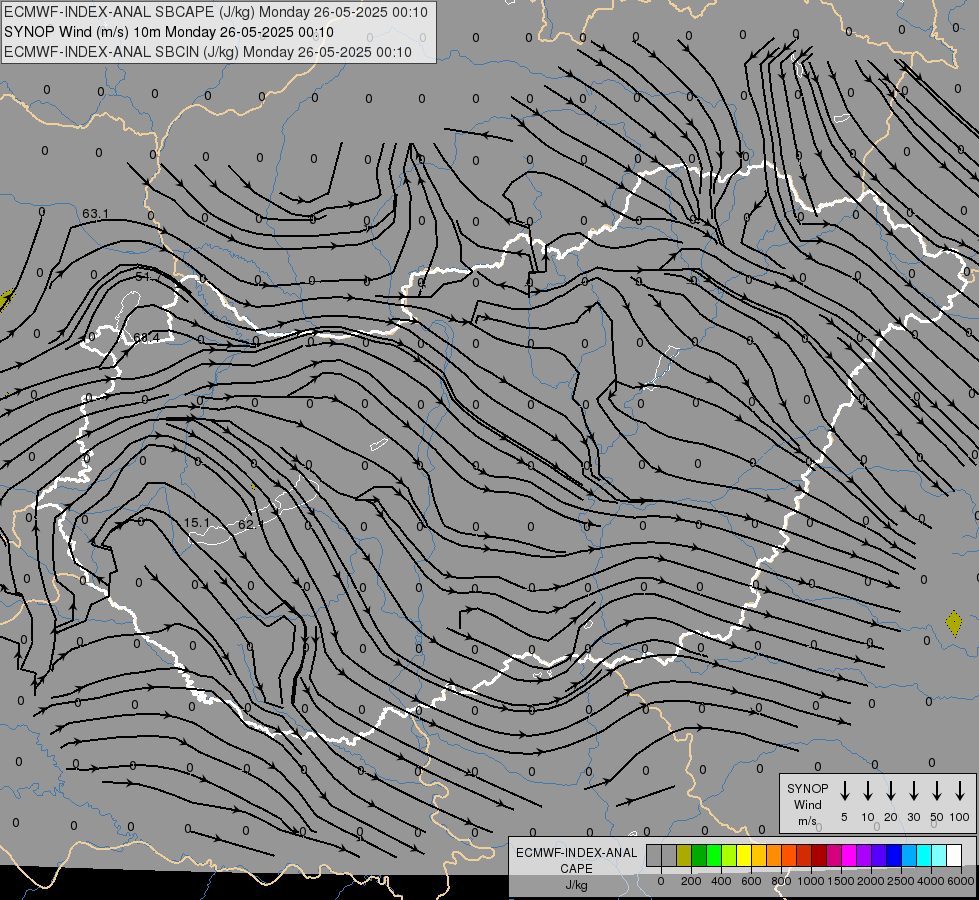The image size is (979, 900).
Task: Click the SBCAPE header line in title box
Action: pos(216,12)
